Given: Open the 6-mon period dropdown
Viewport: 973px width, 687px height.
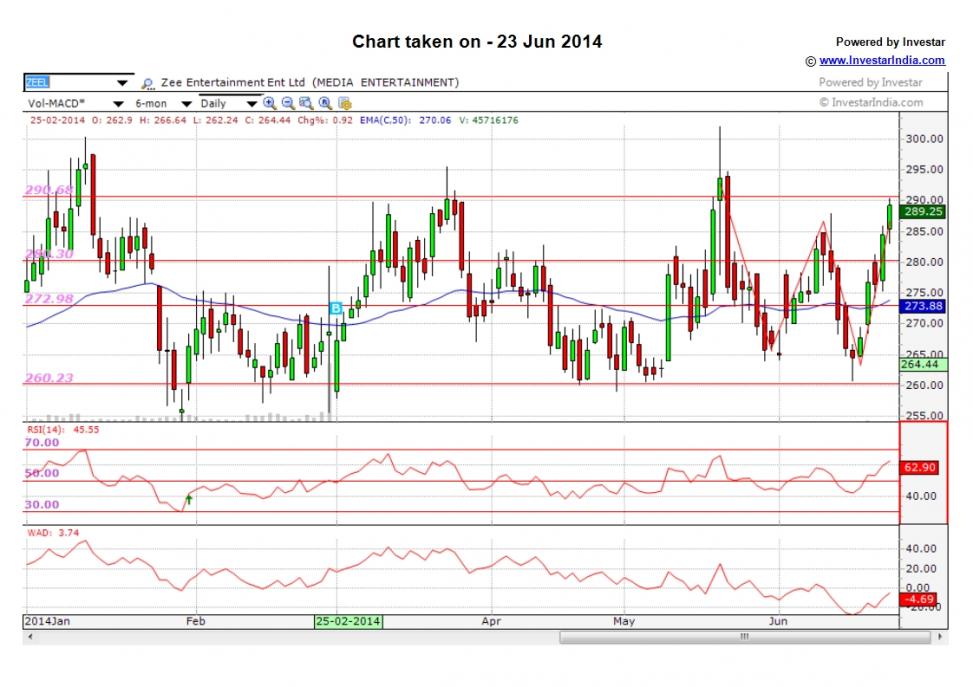Looking at the screenshot, I should (x=186, y=104).
